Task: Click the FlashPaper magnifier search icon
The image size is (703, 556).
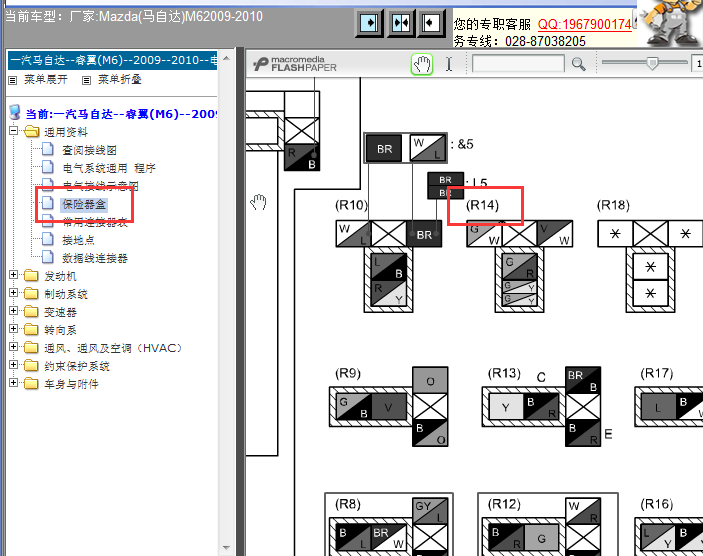Action: (x=578, y=65)
